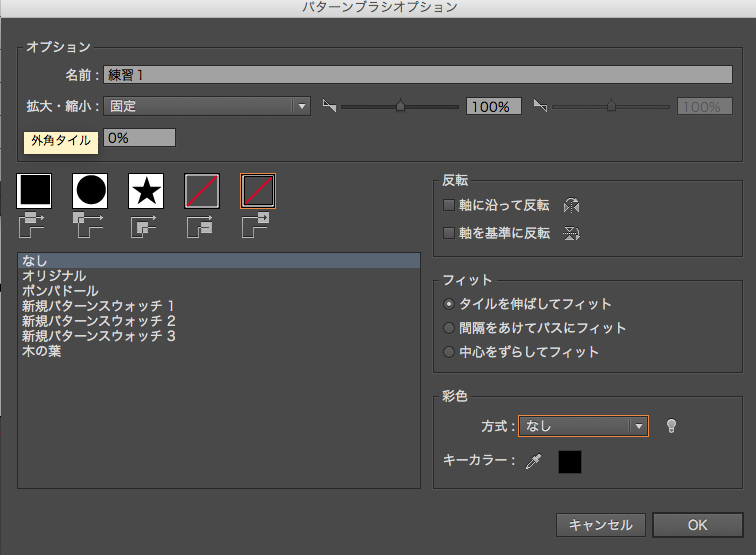Choose 木の葉 in the pattern list
The image size is (756, 555).
219,351
